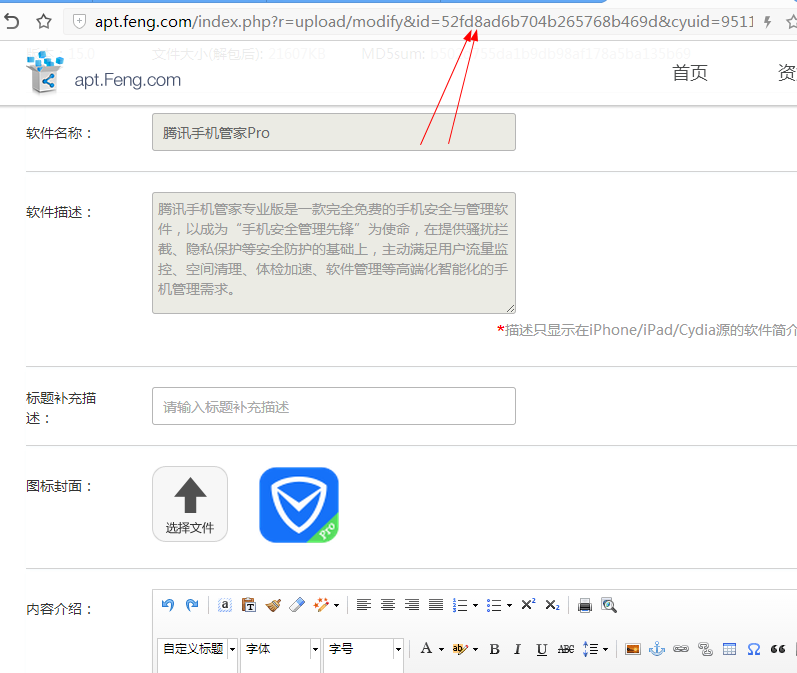Click the line spacing icon

click(x=590, y=649)
